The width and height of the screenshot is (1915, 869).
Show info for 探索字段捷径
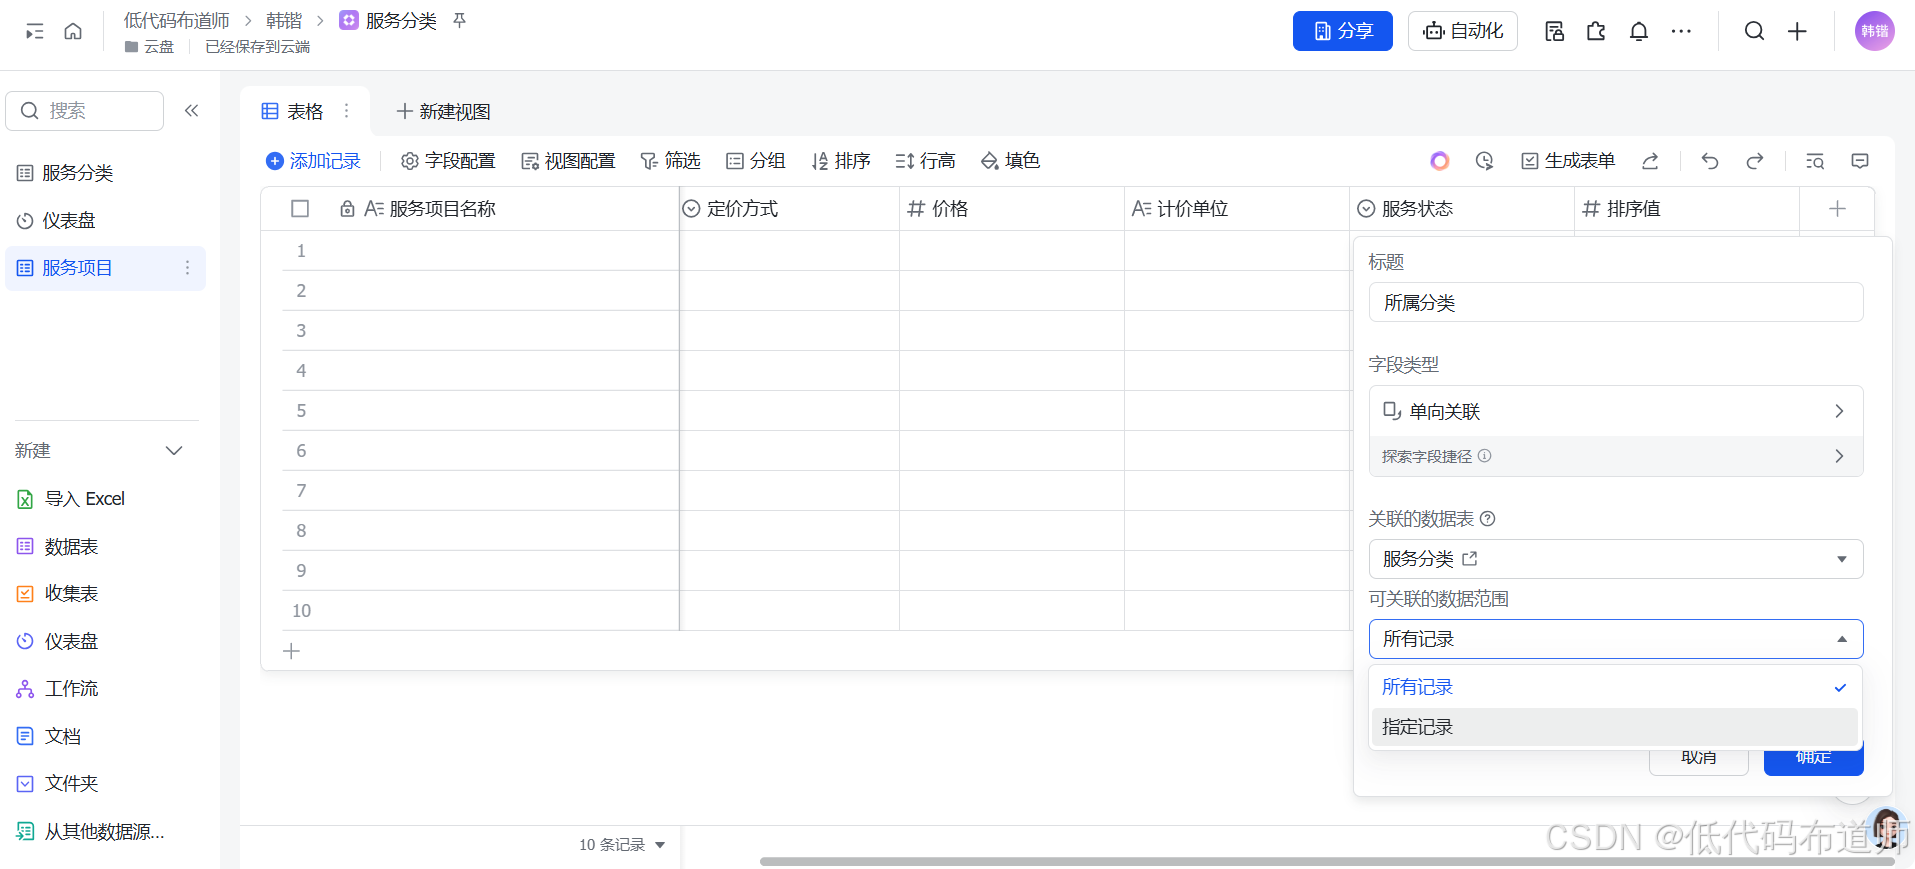[x=1484, y=456]
